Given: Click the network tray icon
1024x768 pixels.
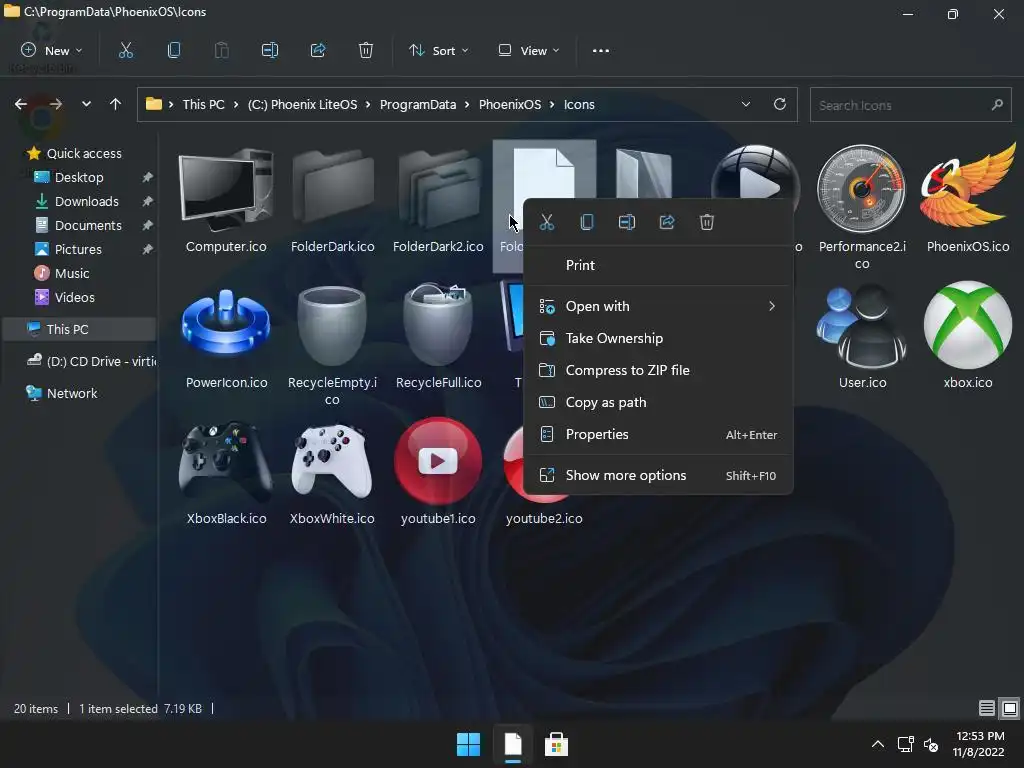Looking at the screenshot, I should click(x=905, y=744).
